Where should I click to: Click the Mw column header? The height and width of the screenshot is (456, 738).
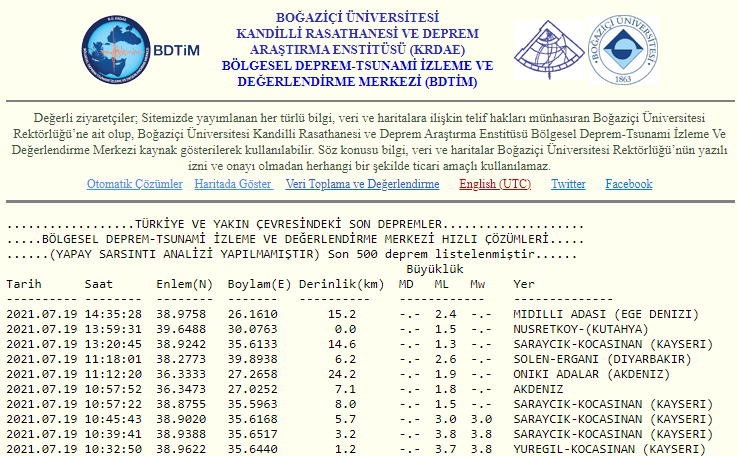pos(477,284)
